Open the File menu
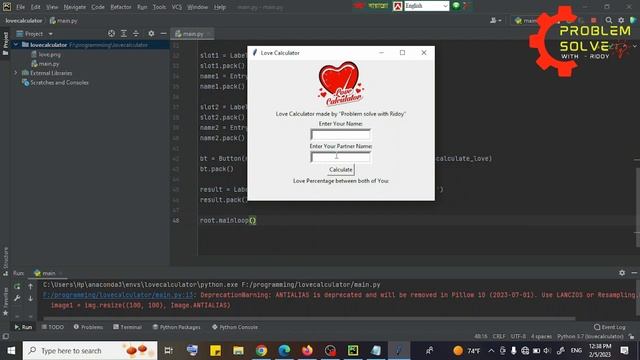The width and height of the screenshot is (640, 360). (x=20, y=7)
